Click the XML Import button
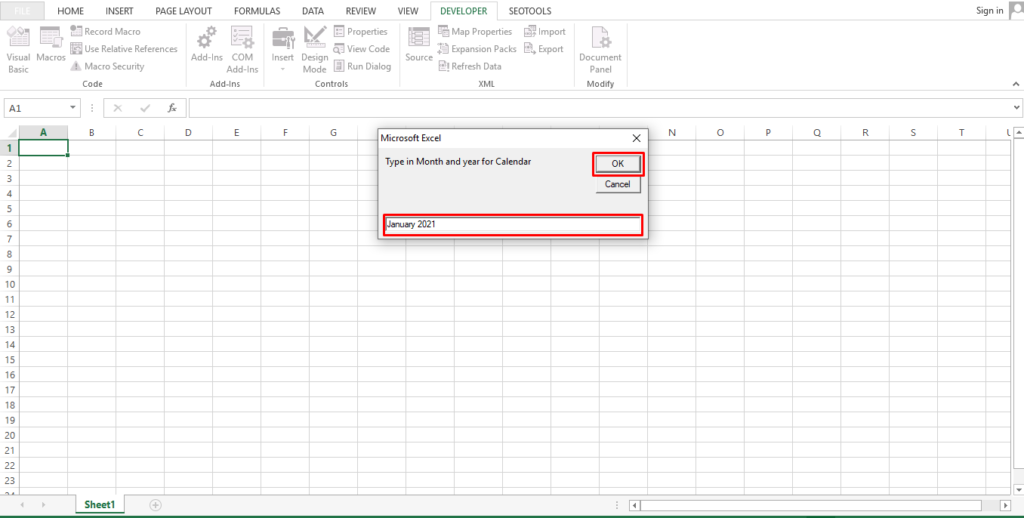 tap(545, 31)
